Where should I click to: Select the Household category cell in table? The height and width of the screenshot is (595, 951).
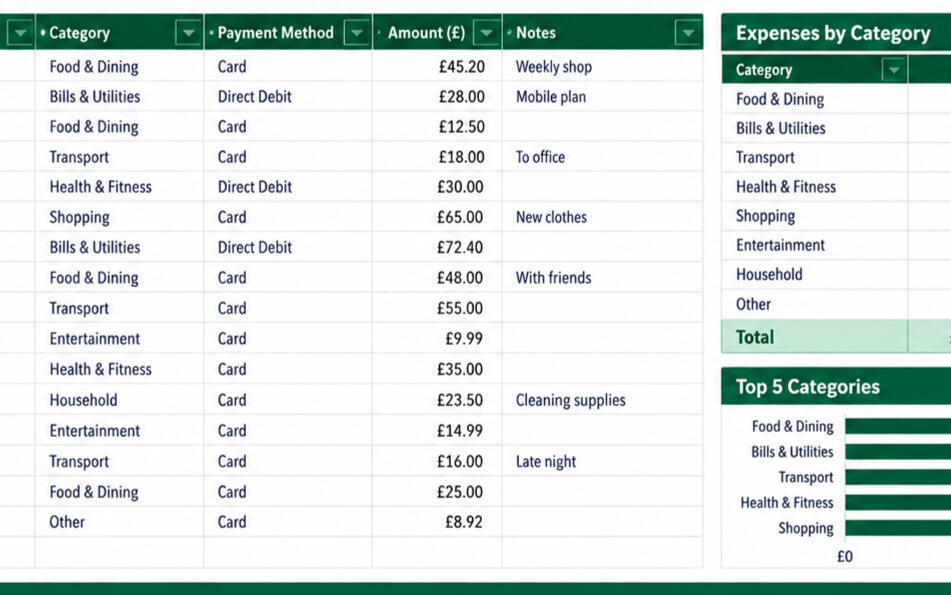pyautogui.click(x=119, y=400)
